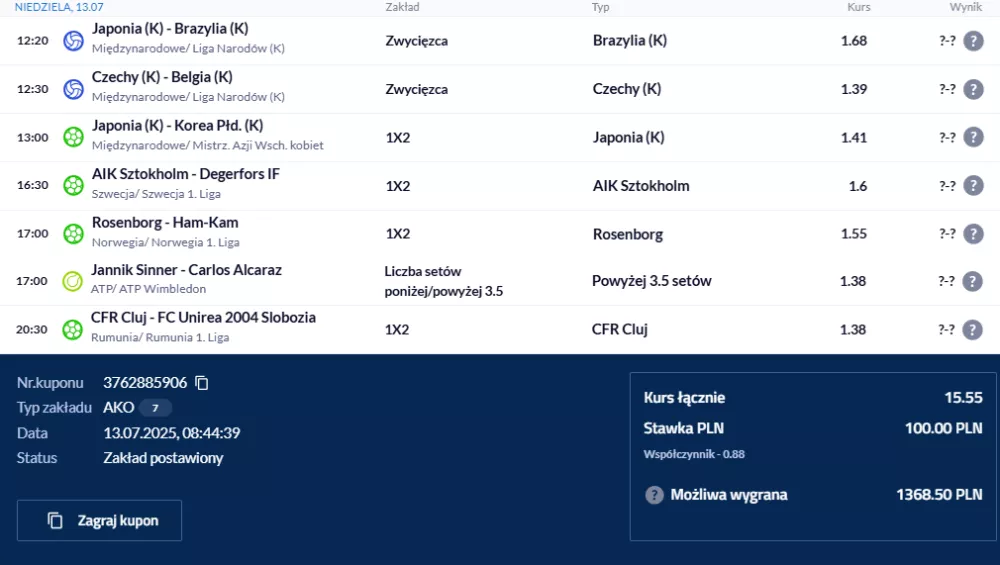Open Rosenborg - Ham-Kam match details
Screen dimensions: 1000x565
click(x=165, y=223)
